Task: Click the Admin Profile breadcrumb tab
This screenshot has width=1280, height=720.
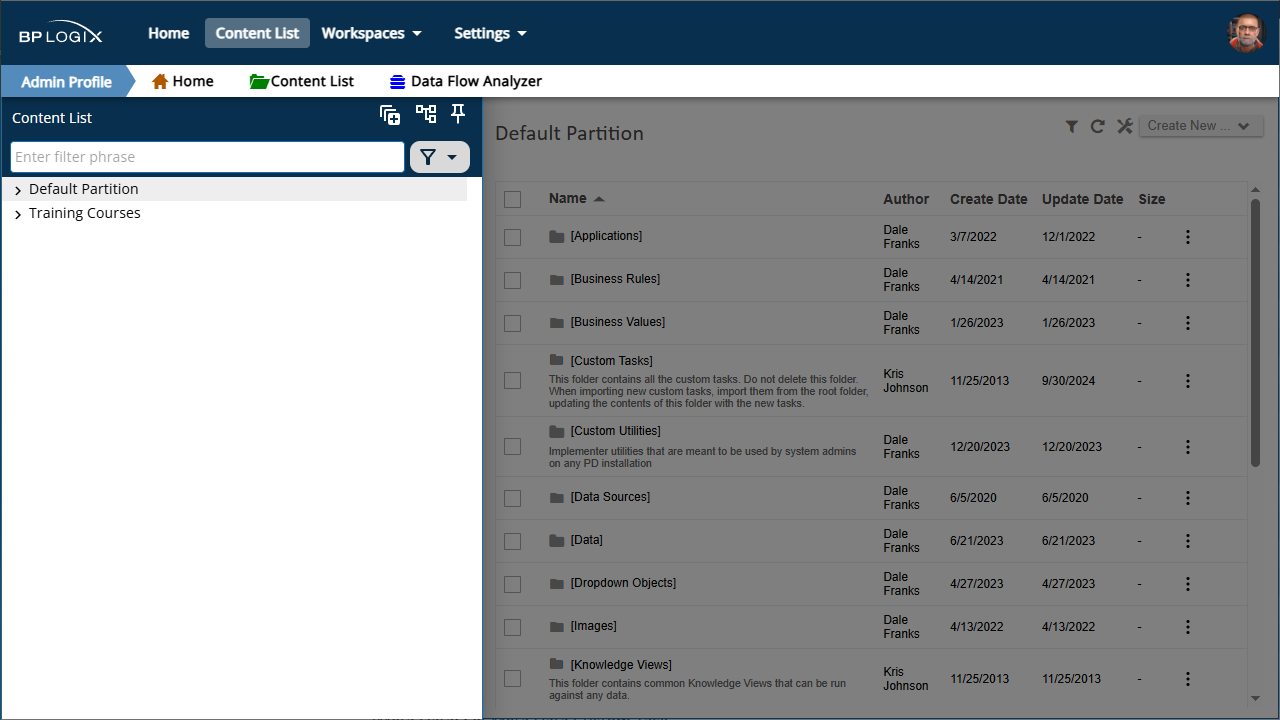Action: tap(66, 82)
